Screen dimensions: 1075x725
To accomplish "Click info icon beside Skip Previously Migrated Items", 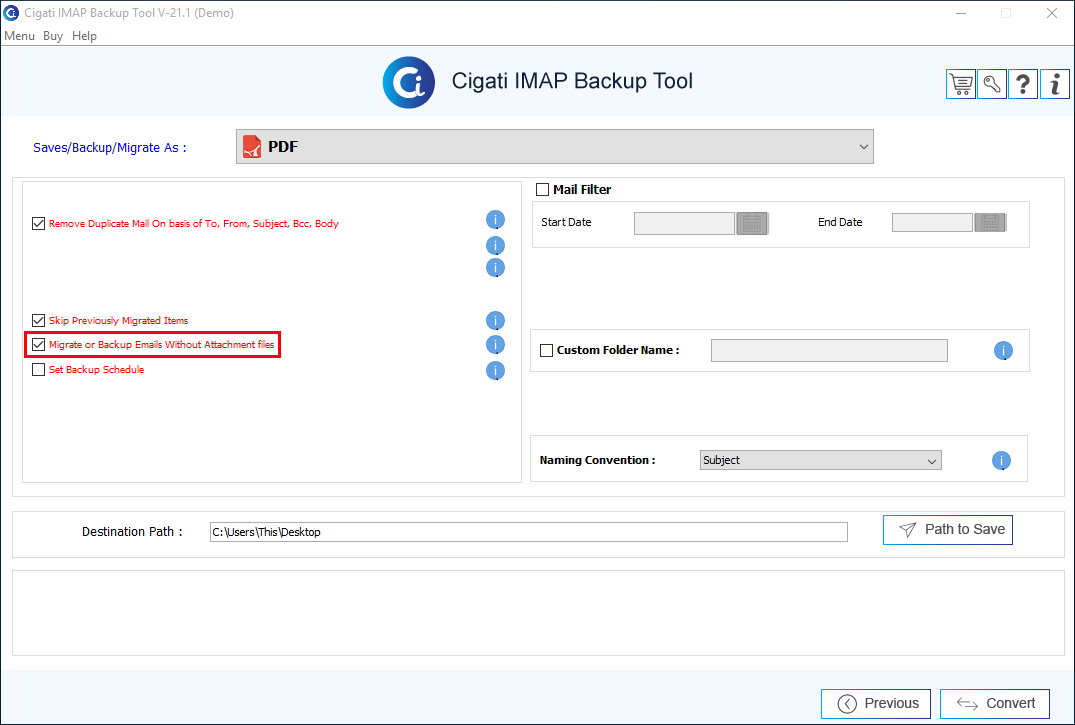I will 495,320.
